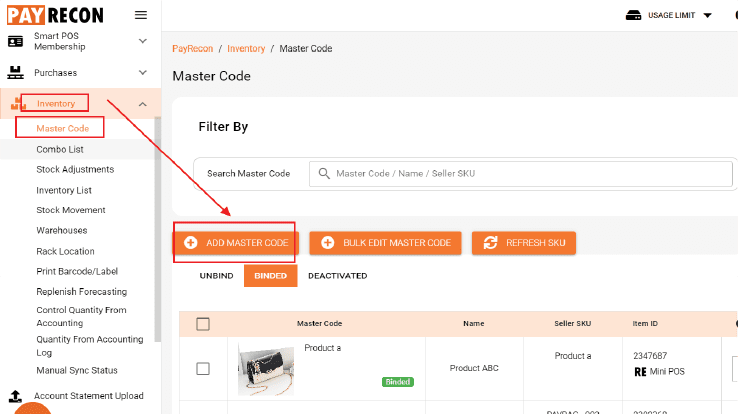The height and width of the screenshot is (414, 738).
Task: Tick the checkbox for Product a row
Action: pos(203,368)
